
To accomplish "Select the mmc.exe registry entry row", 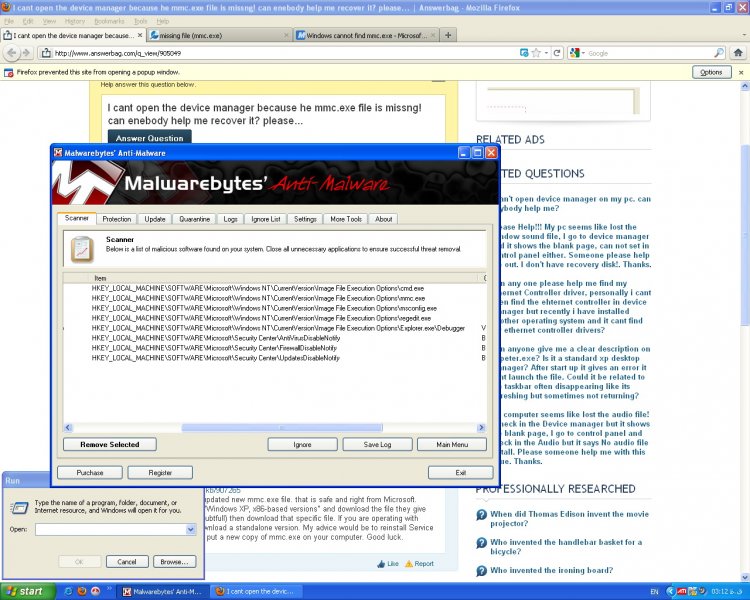I will click(x=275, y=299).
